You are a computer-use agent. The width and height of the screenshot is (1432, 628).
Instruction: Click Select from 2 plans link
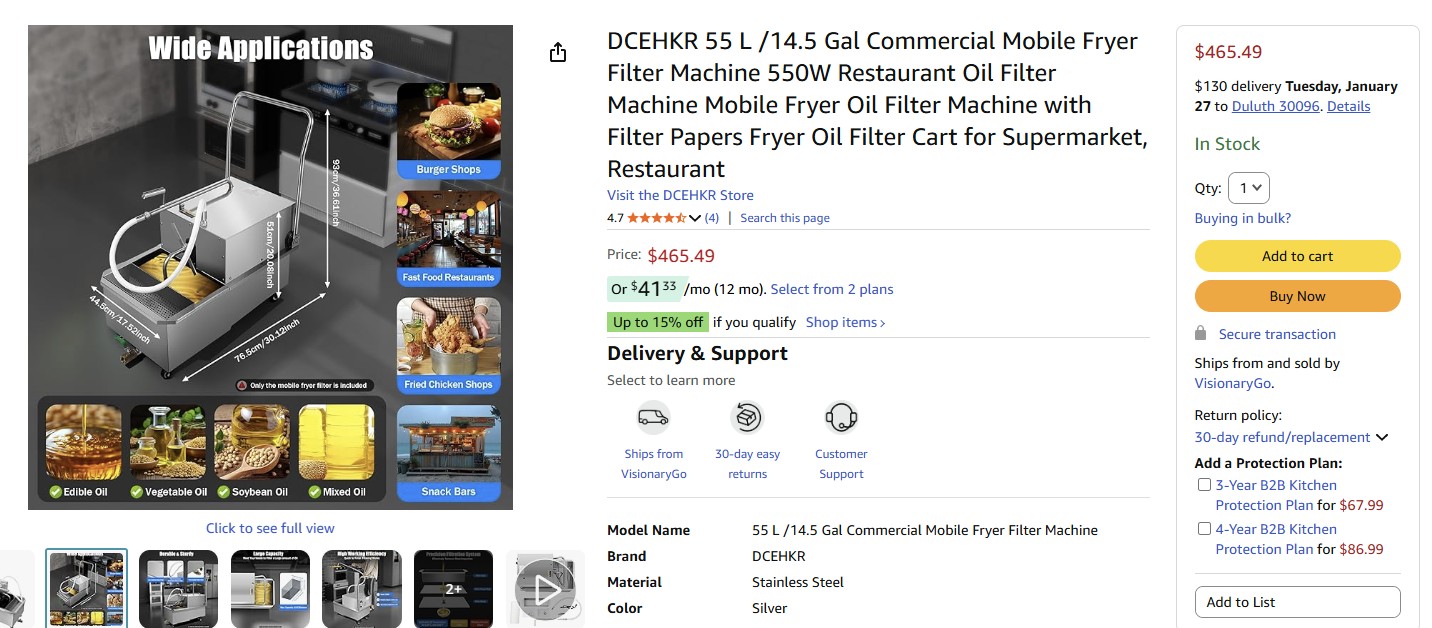832,289
